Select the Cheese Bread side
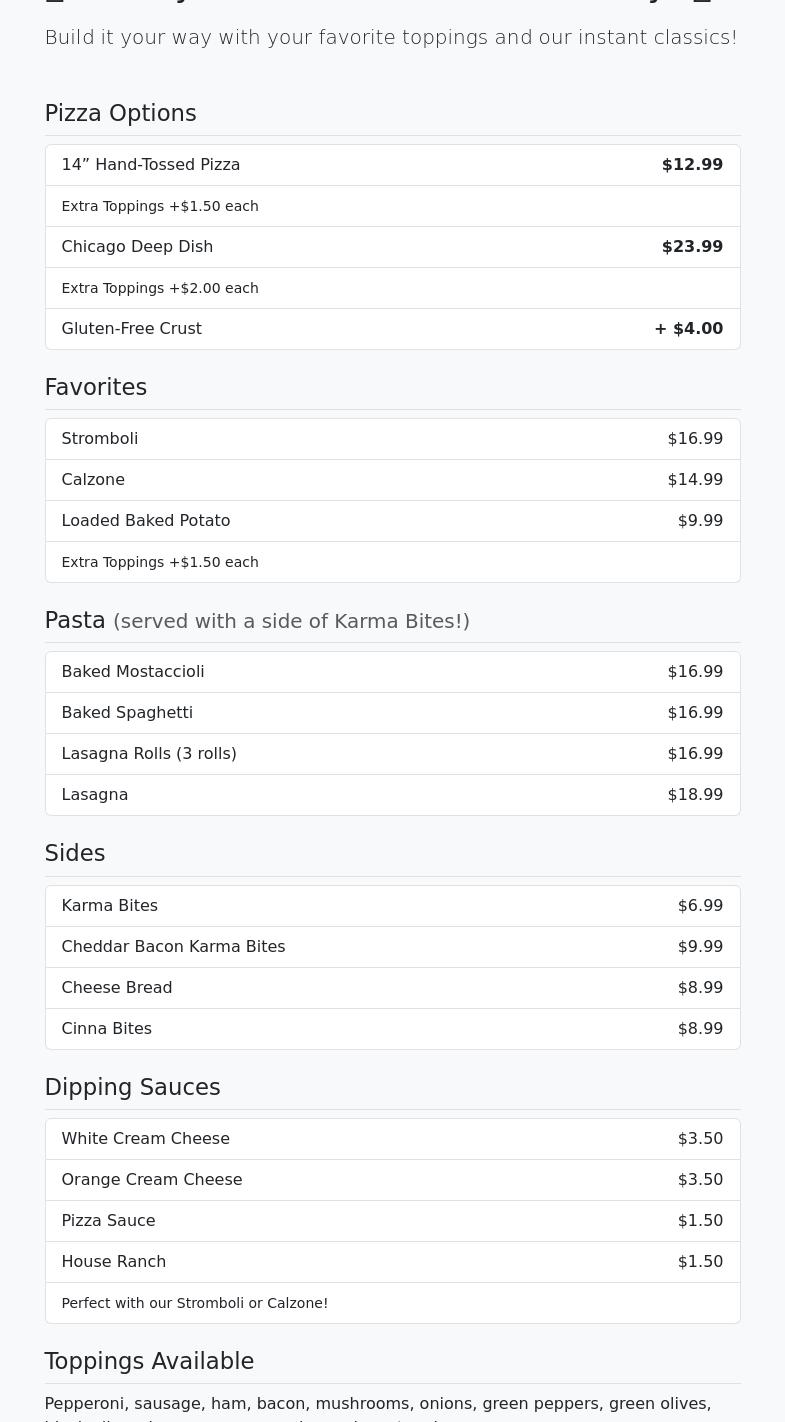 pyautogui.click(x=117, y=988)
